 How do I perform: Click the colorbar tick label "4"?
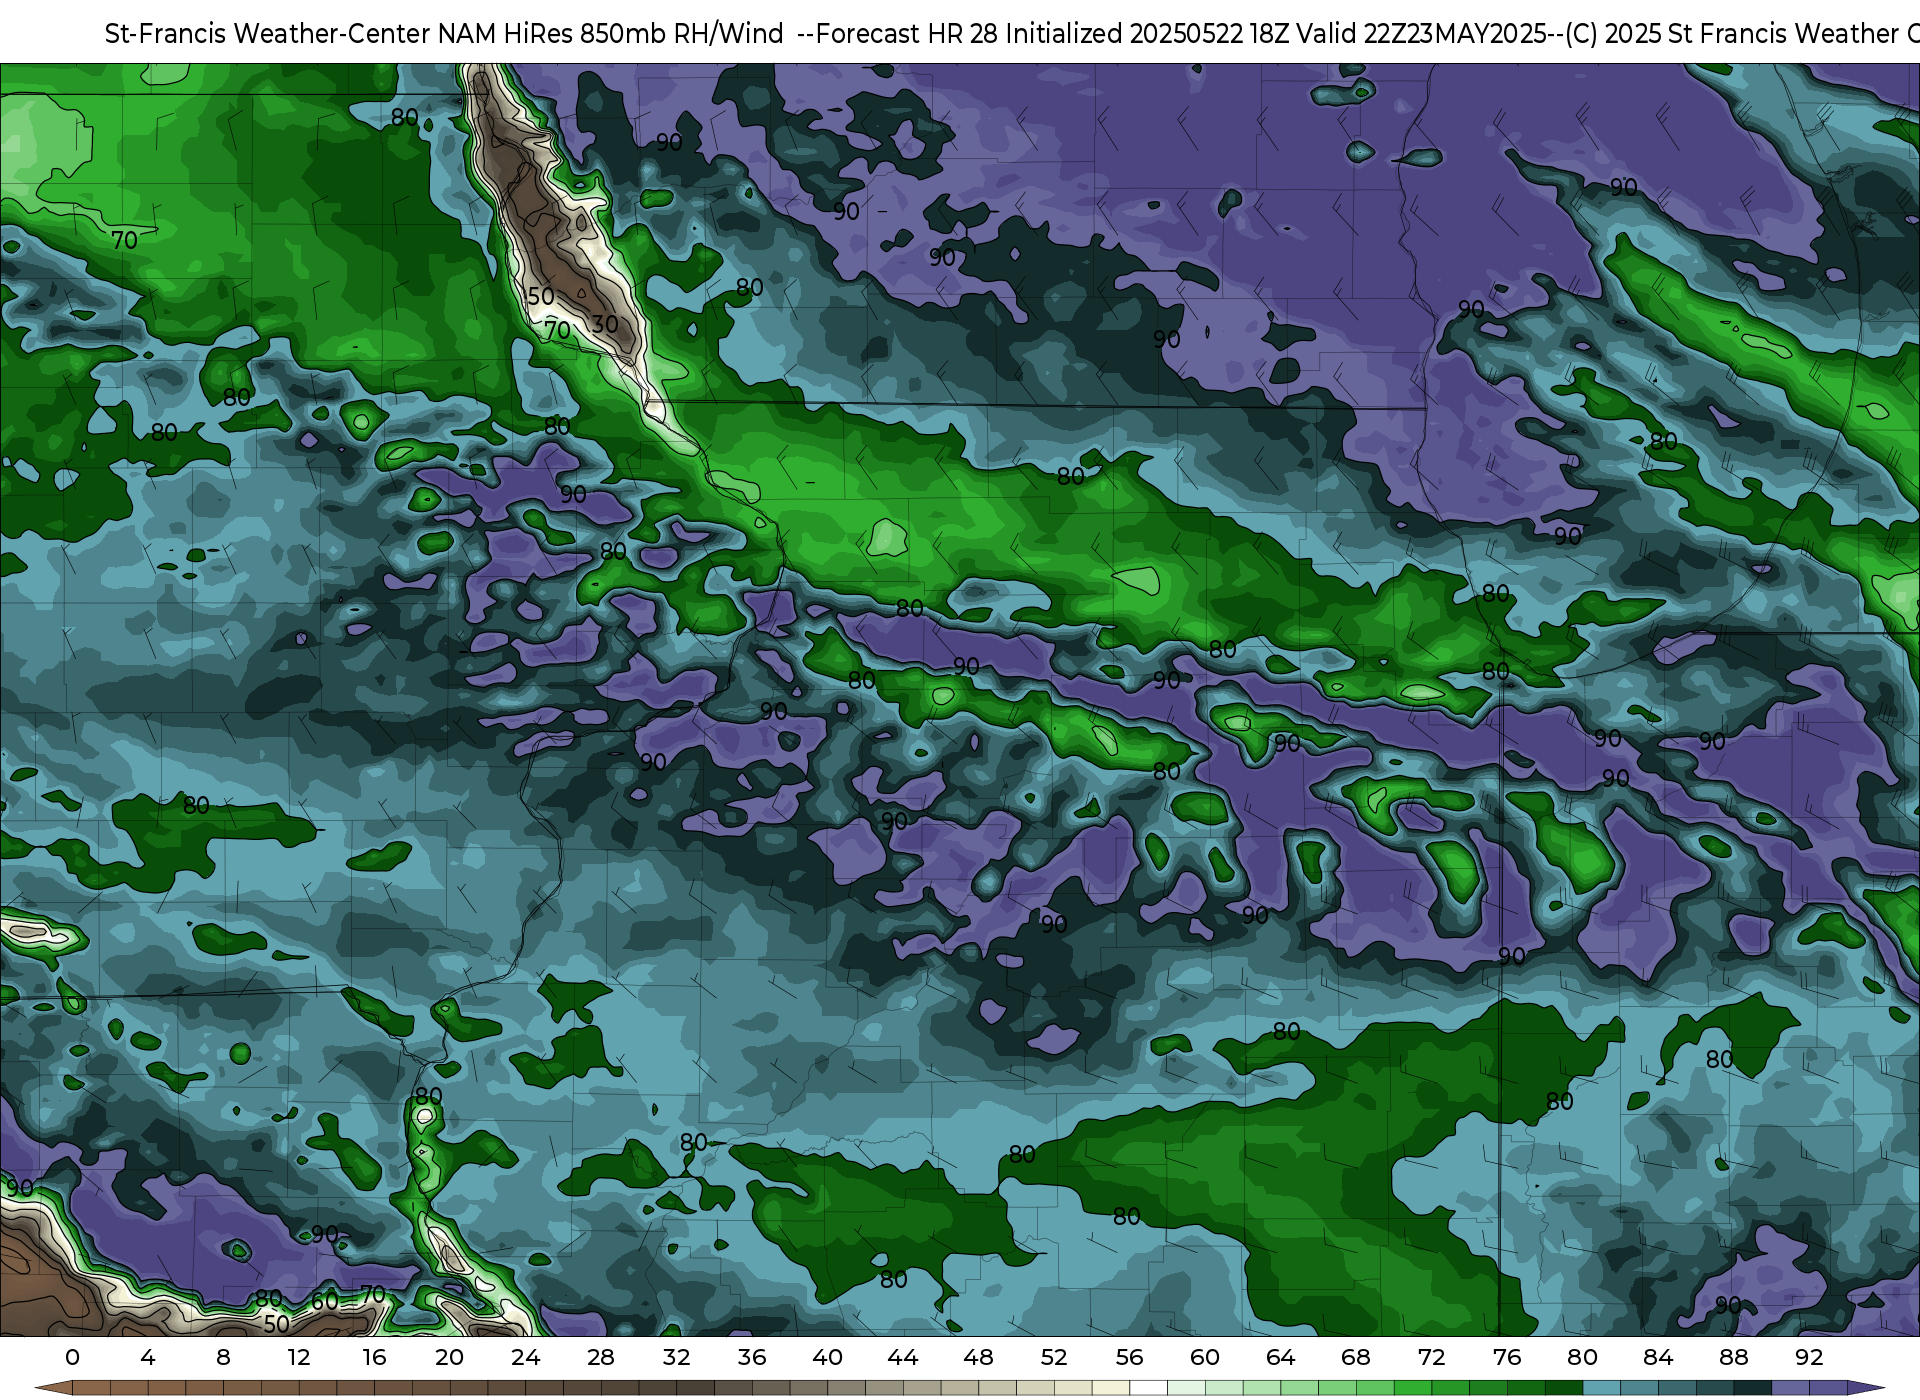[x=148, y=1357]
